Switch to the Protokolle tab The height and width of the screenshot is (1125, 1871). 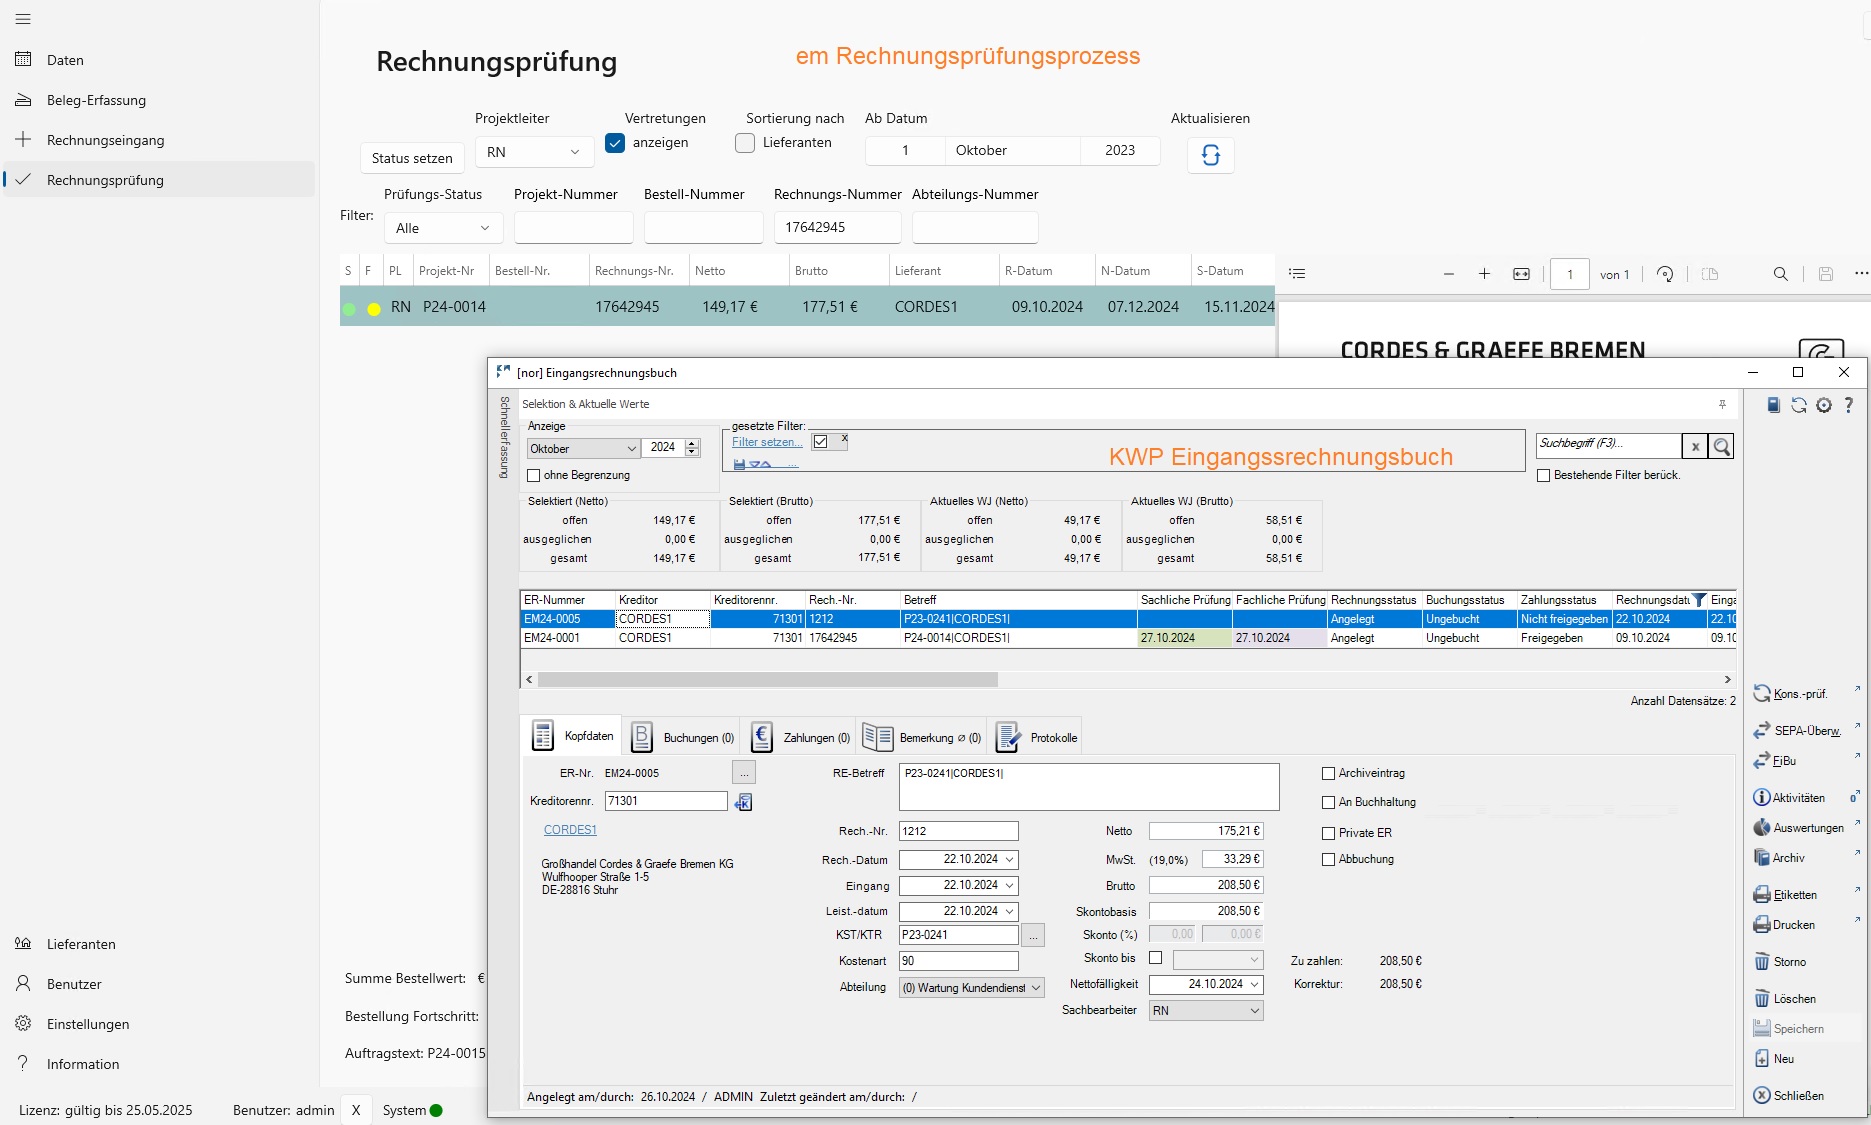pos(1037,737)
